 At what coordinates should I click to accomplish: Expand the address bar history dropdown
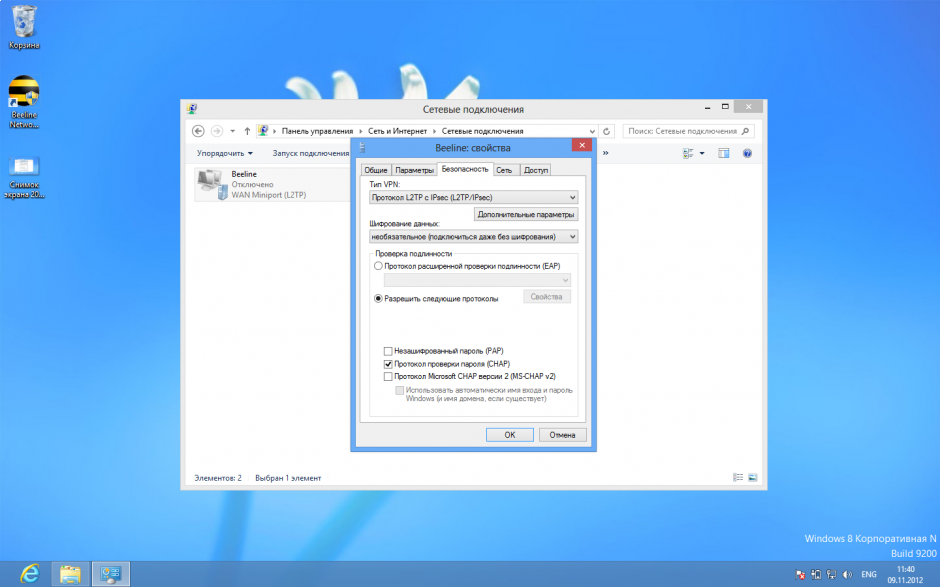pyautogui.click(x=592, y=131)
